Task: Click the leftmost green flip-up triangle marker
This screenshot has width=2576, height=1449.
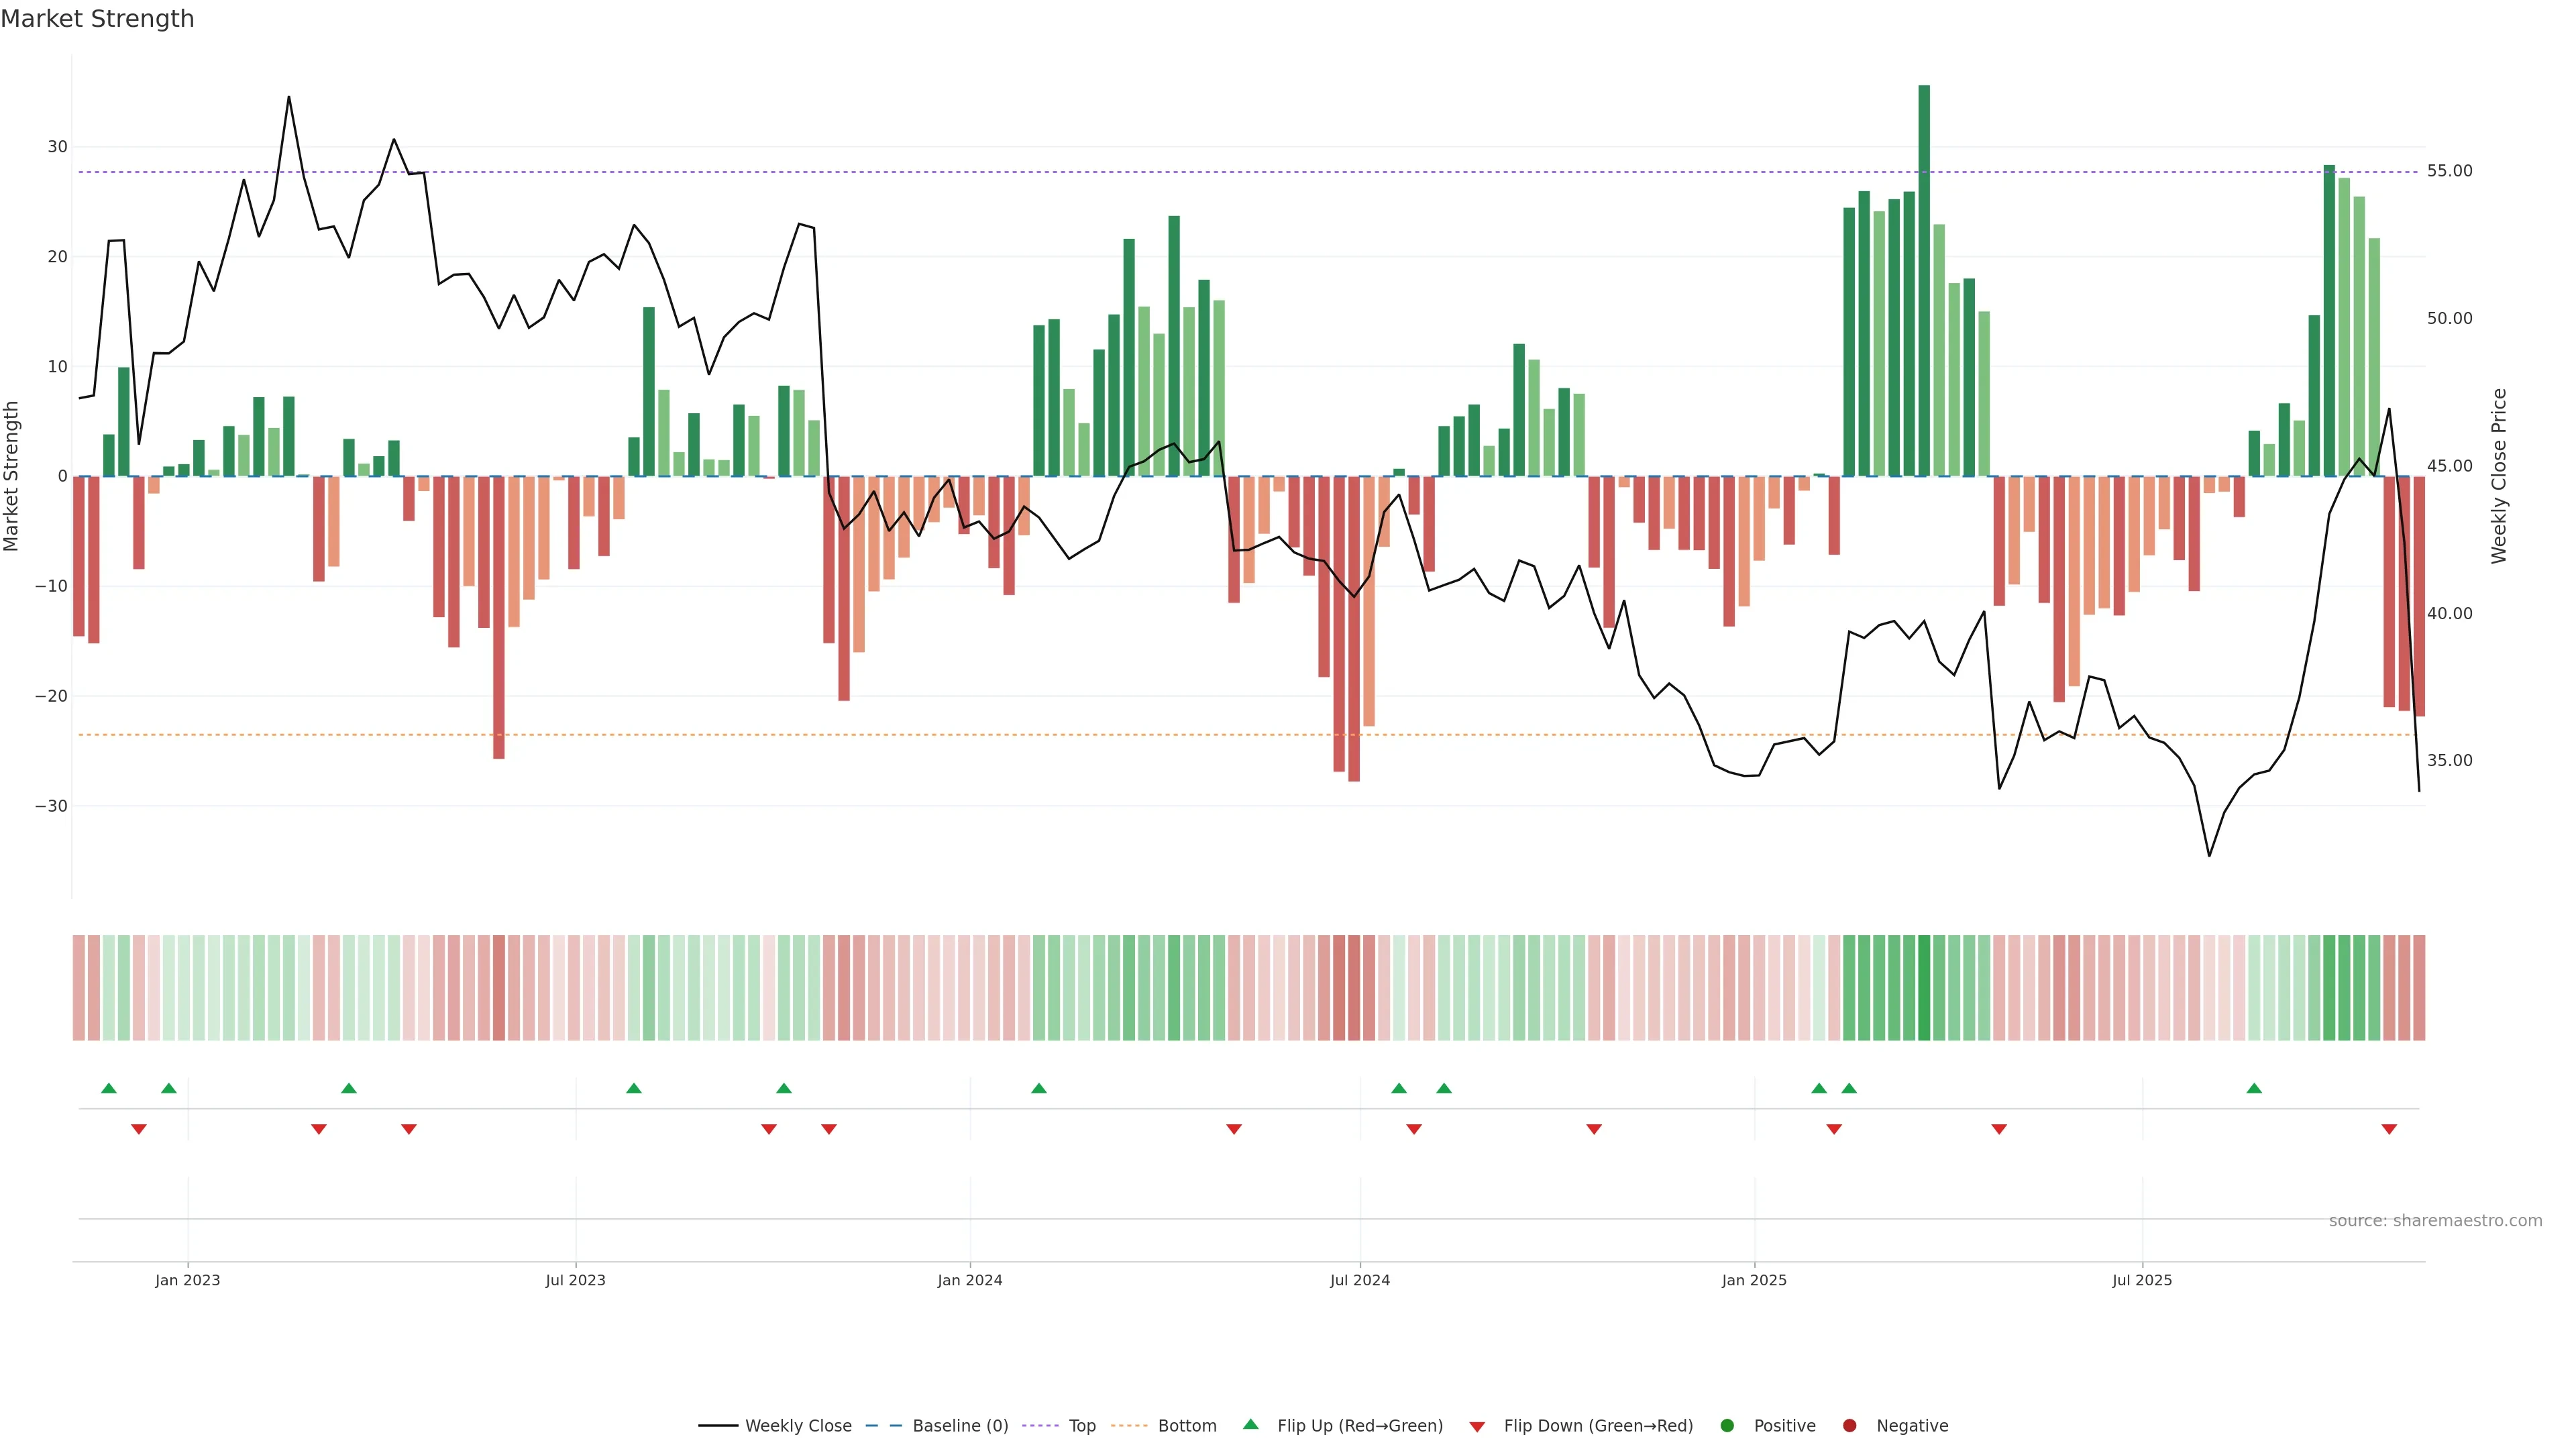Action: (x=109, y=1088)
